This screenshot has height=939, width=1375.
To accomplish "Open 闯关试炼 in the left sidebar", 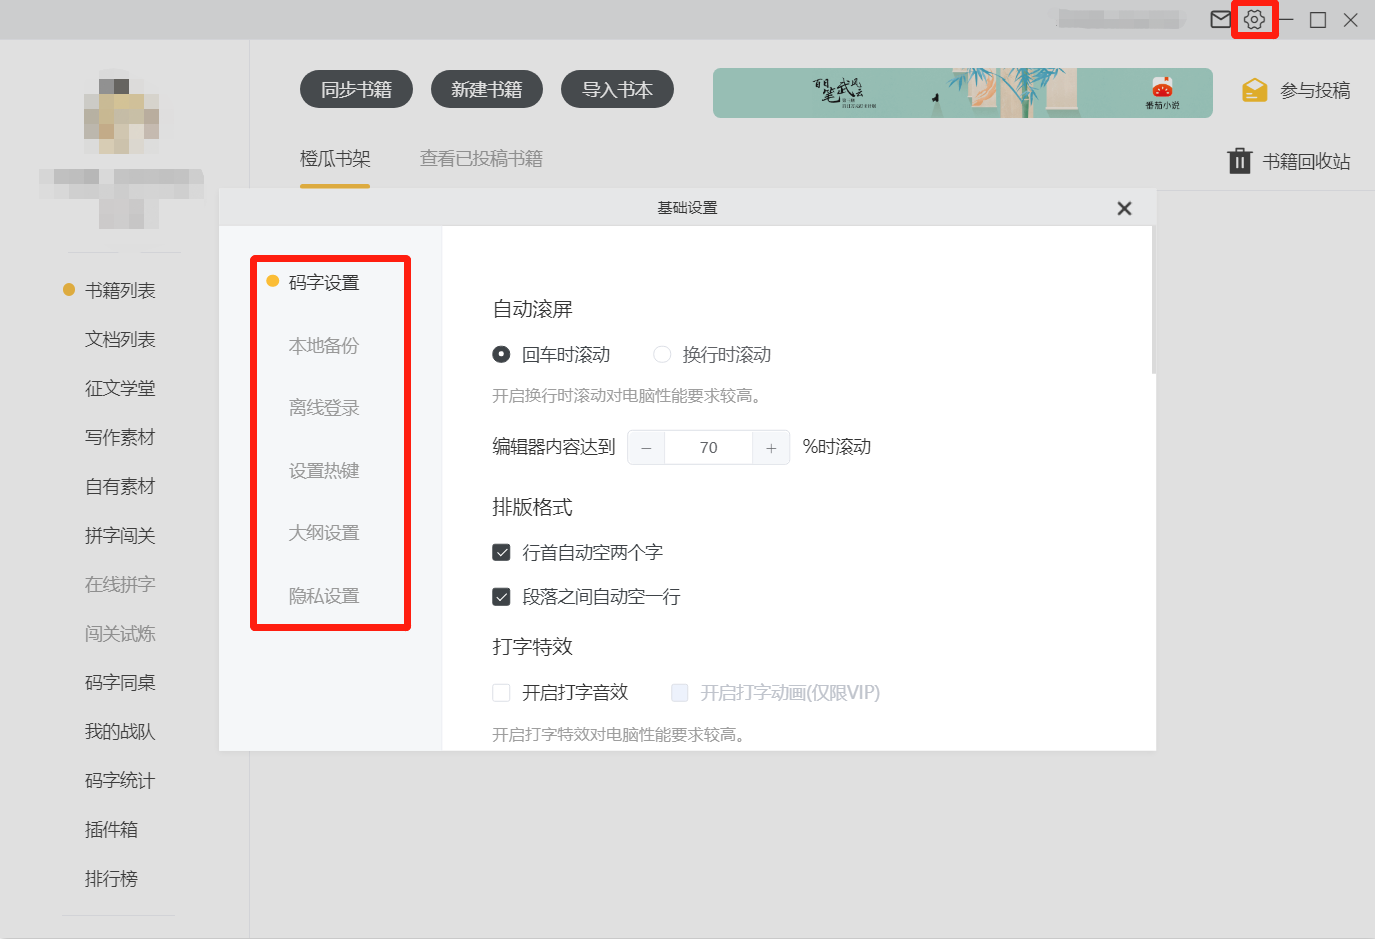I will (x=120, y=633).
